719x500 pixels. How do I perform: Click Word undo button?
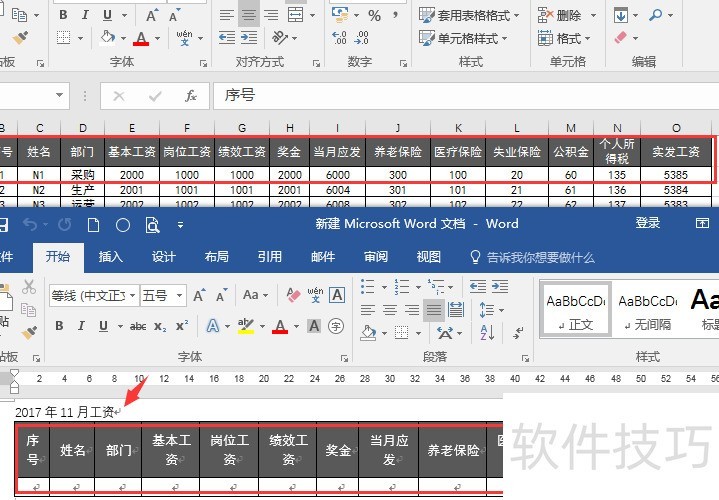click(30, 225)
